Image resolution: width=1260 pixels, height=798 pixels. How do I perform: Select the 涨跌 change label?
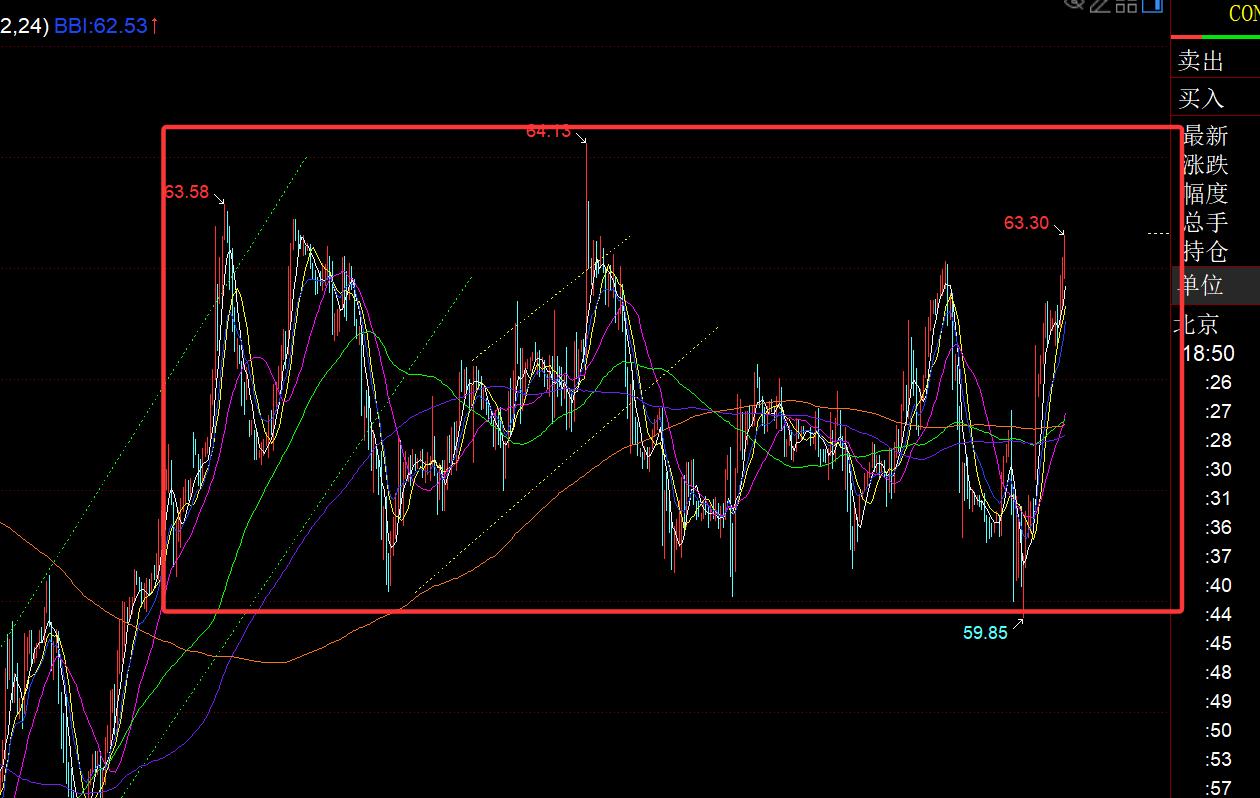pyautogui.click(x=1205, y=165)
